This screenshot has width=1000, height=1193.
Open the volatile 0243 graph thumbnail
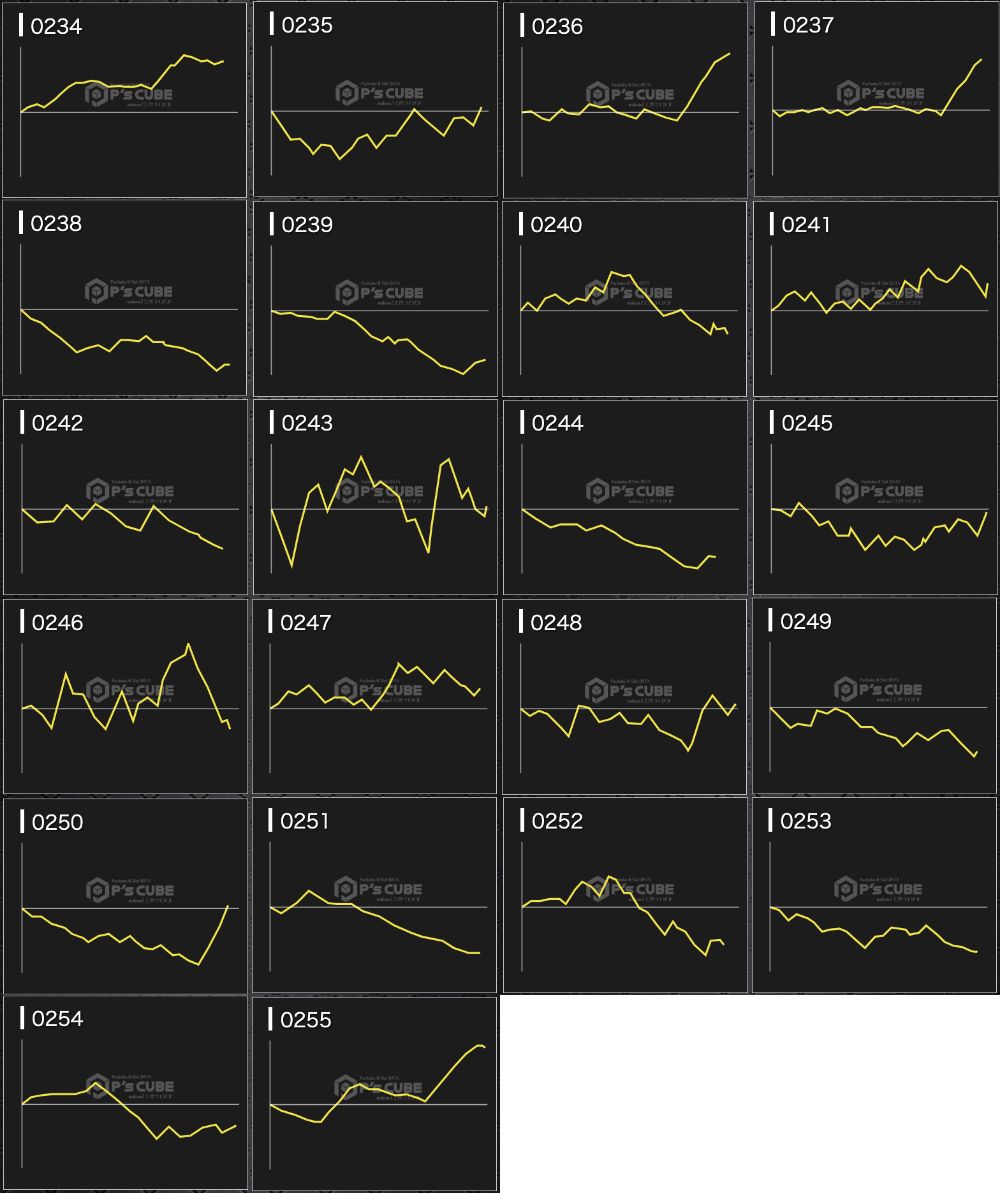pos(375,498)
